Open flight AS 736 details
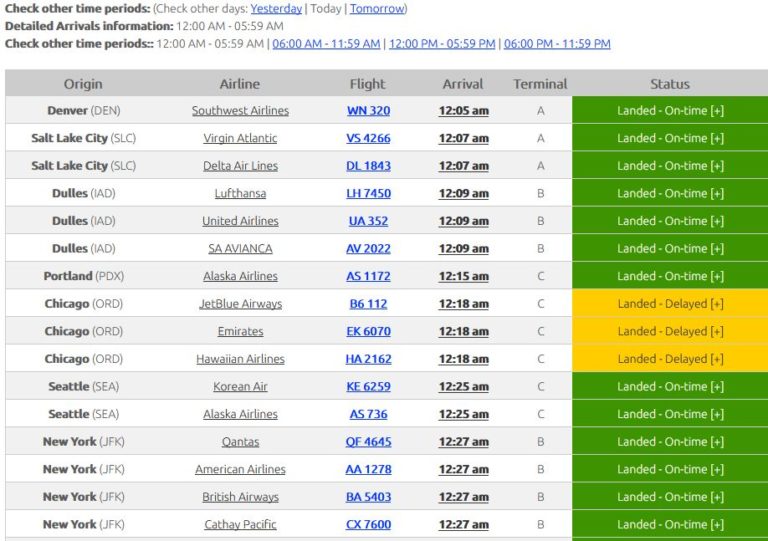Screen dimensions: 768x541 point(368,414)
